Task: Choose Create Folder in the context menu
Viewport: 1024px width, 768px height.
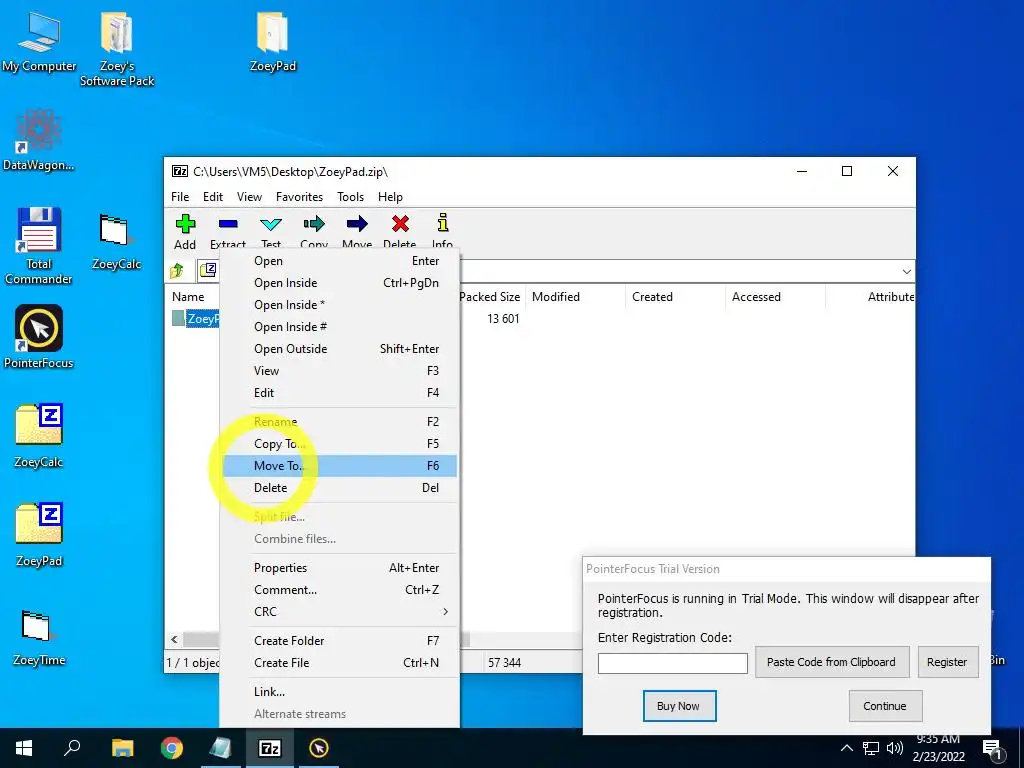Action: pyautogui.click(x=340, y=641)
